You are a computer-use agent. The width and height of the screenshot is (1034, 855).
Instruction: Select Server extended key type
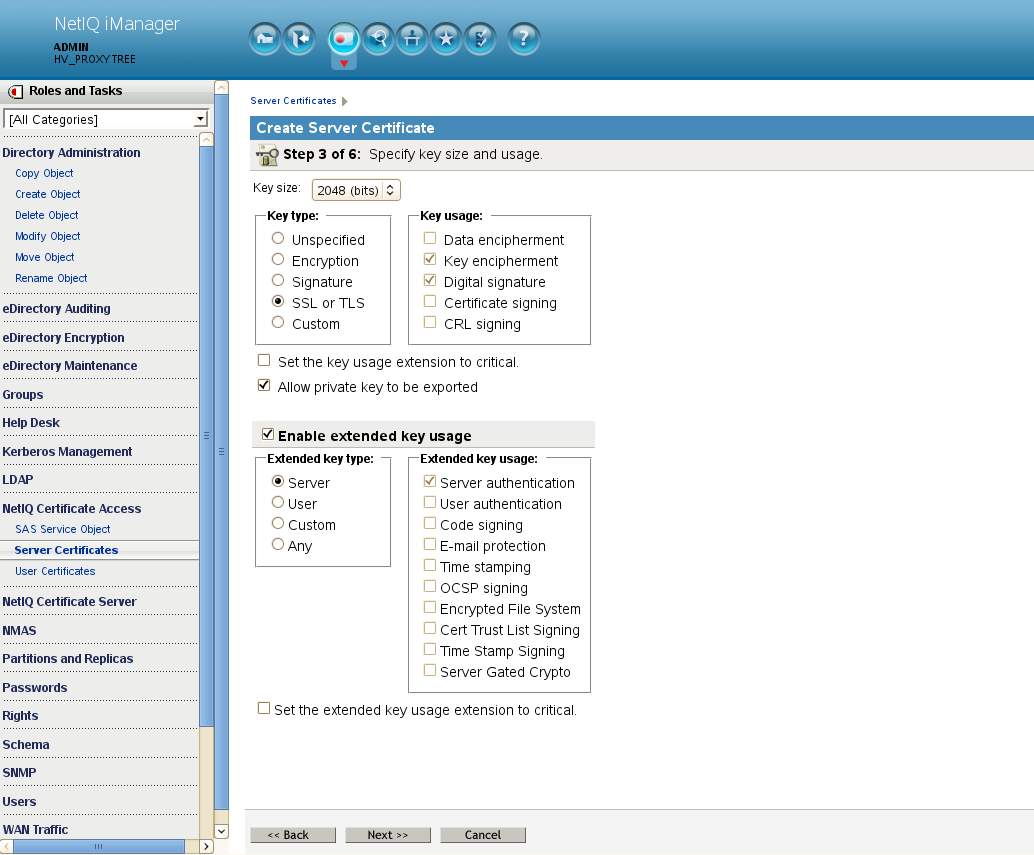click(x=278, y=481)
